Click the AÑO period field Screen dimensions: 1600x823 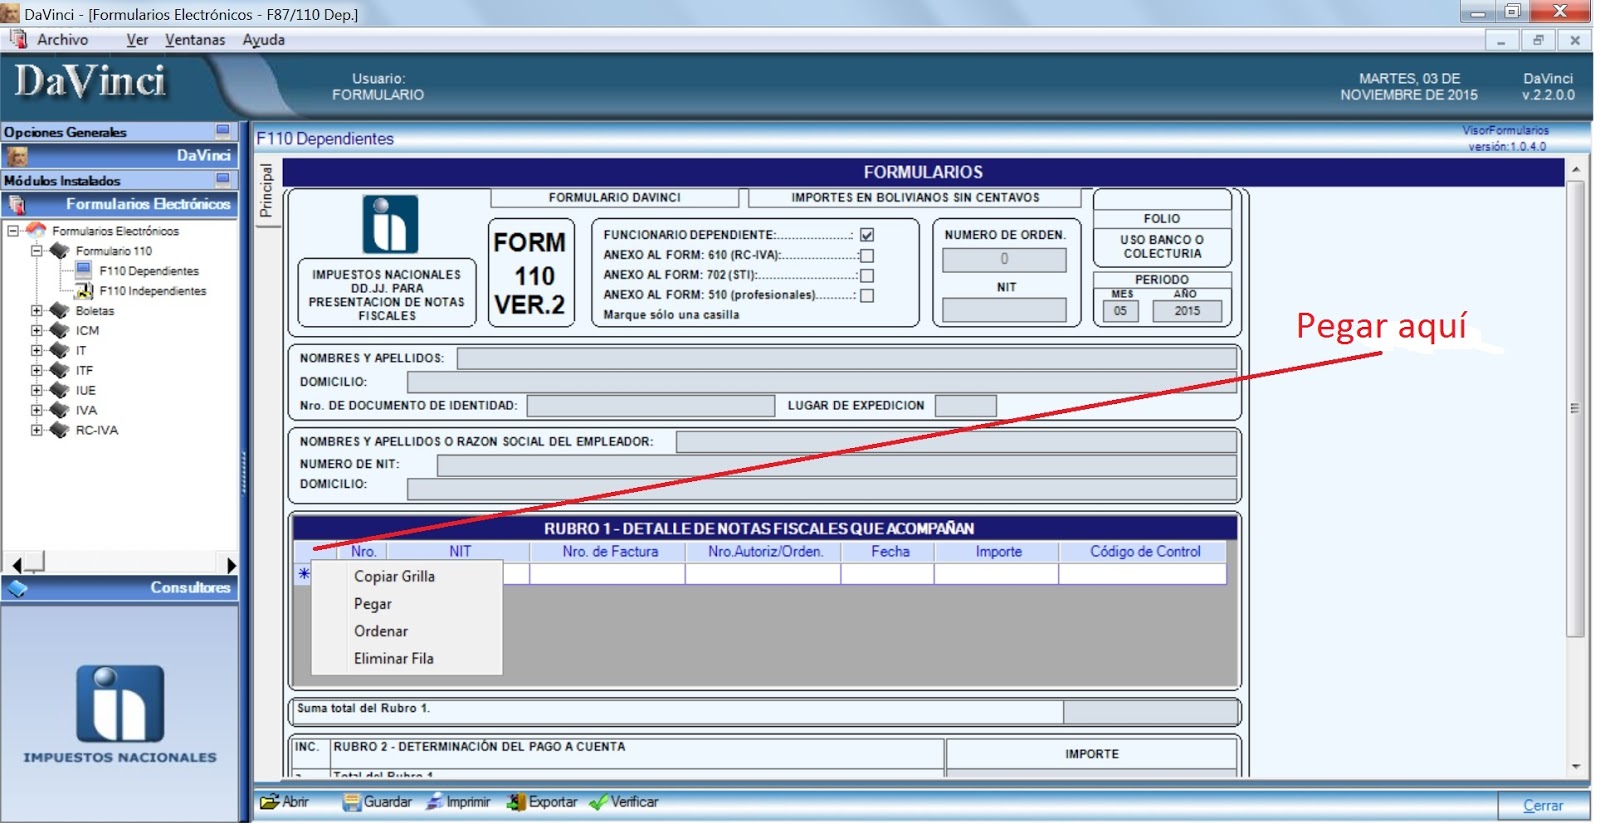(x=1187, y=311)
